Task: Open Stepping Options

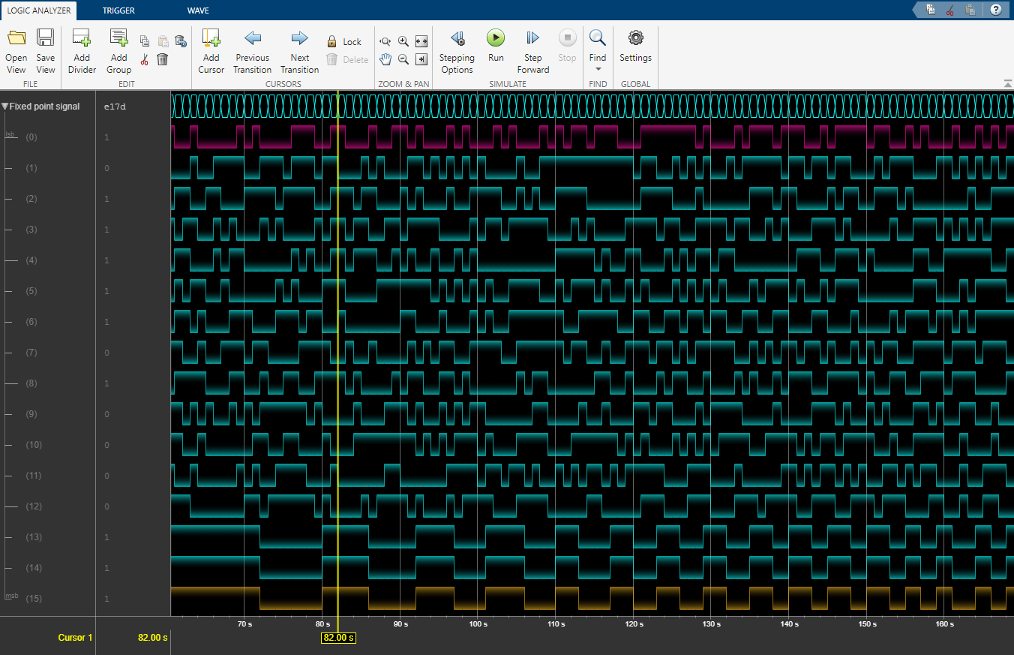Action: tap(456, 50)
